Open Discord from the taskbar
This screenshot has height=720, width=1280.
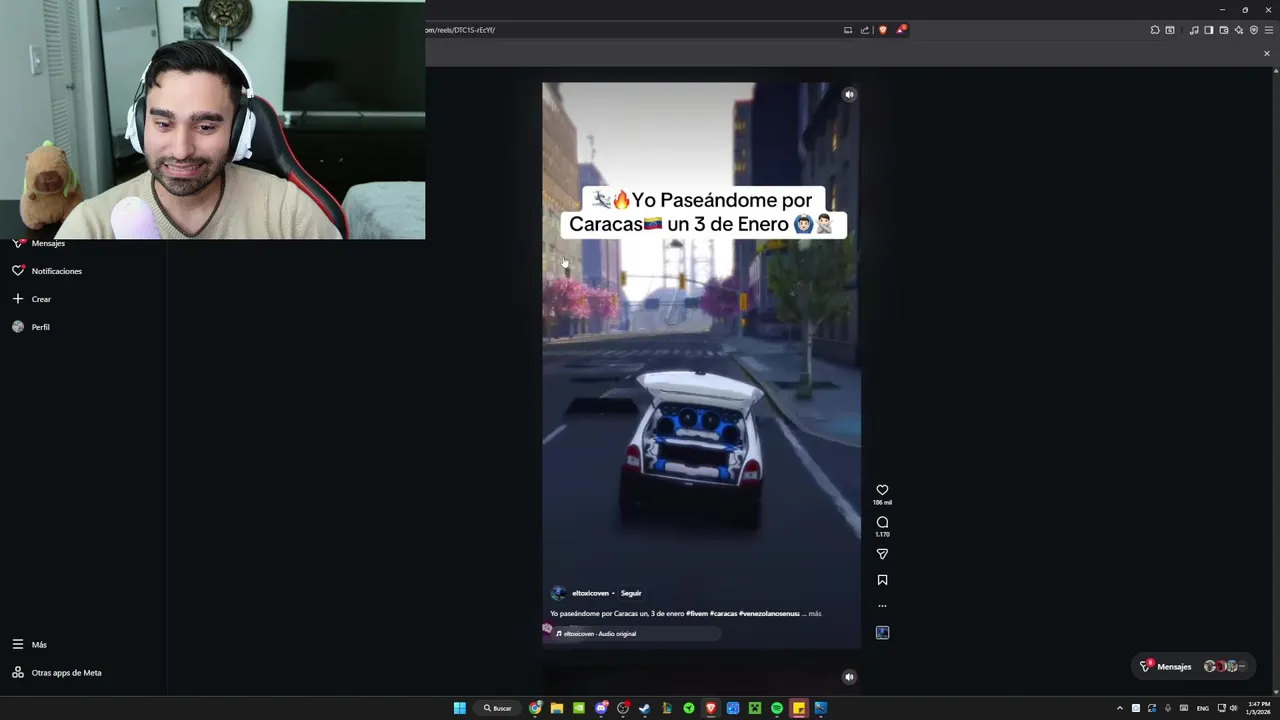[x=601, y=708]
